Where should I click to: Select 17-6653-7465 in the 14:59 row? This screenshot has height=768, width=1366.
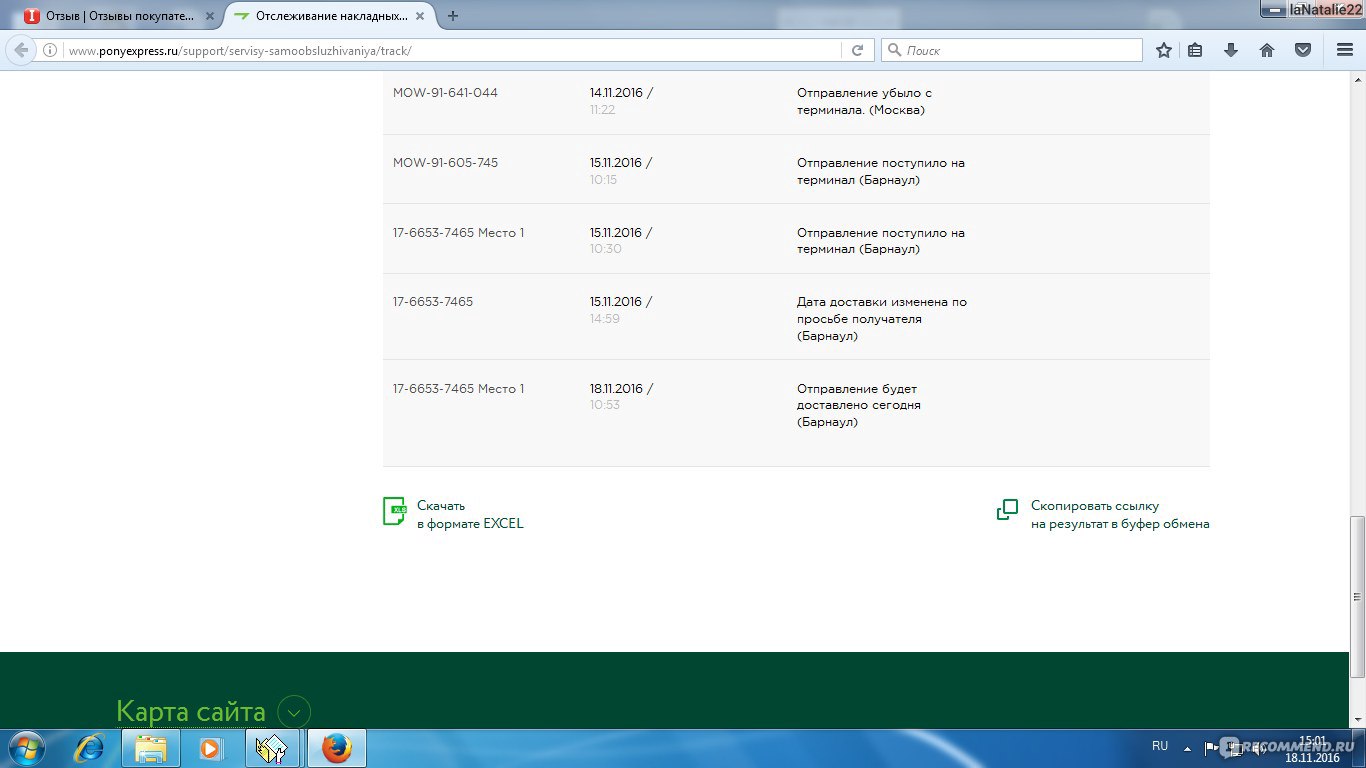coord(433,302)
